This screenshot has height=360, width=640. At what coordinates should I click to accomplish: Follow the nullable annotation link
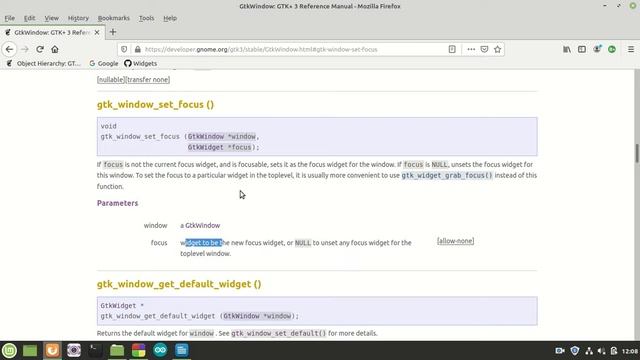point(111,80)
